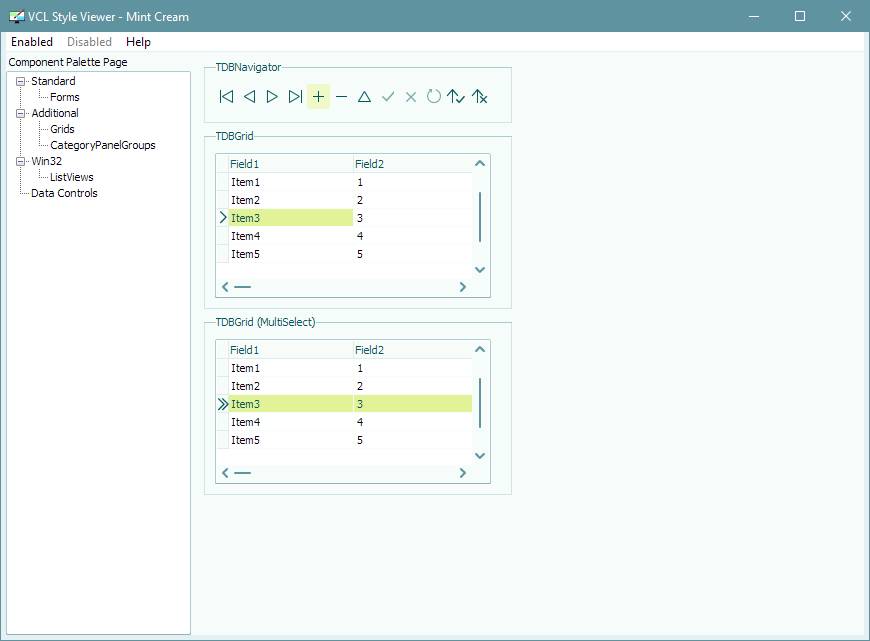The height and width of the screenshot is (641, 870).
Task: Cancel updates with arrow-X icon
Action: (x=479, y=97)
